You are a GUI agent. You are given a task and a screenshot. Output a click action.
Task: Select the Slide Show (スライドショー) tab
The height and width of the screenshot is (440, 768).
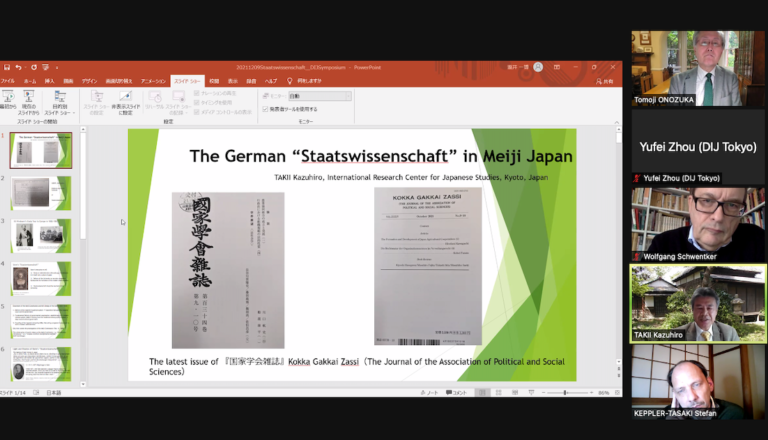(x=187, y=81)
